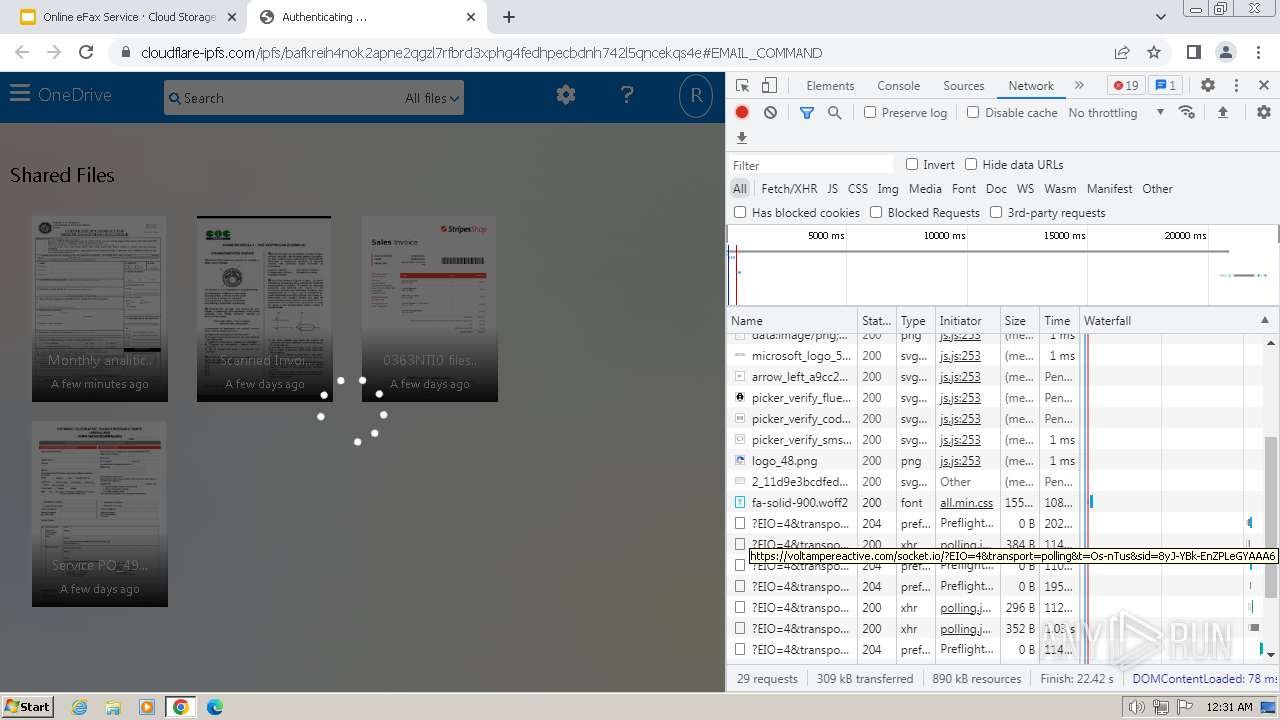Expand more DevTools tabs chevron

pyautogui.click(x=1079, y=86)
